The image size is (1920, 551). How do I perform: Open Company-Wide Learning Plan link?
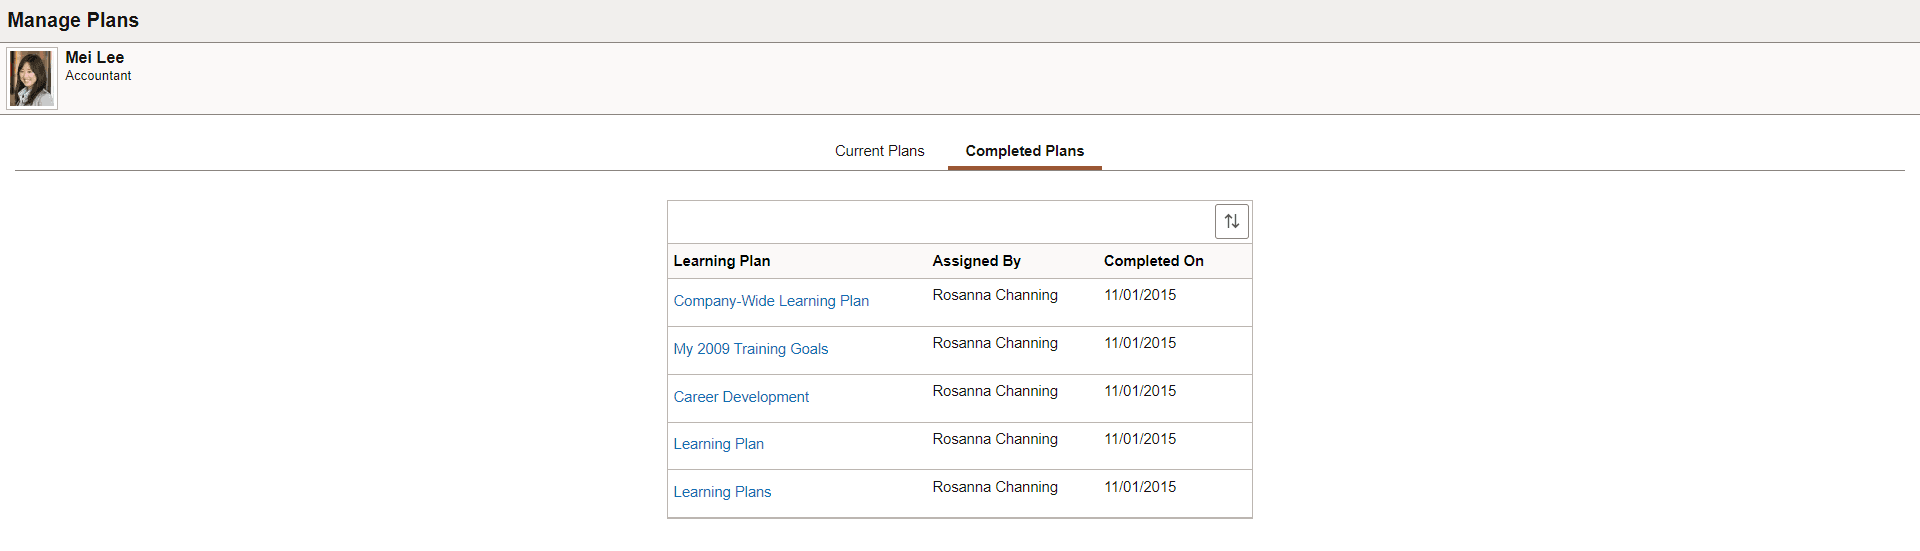point(771,301)
